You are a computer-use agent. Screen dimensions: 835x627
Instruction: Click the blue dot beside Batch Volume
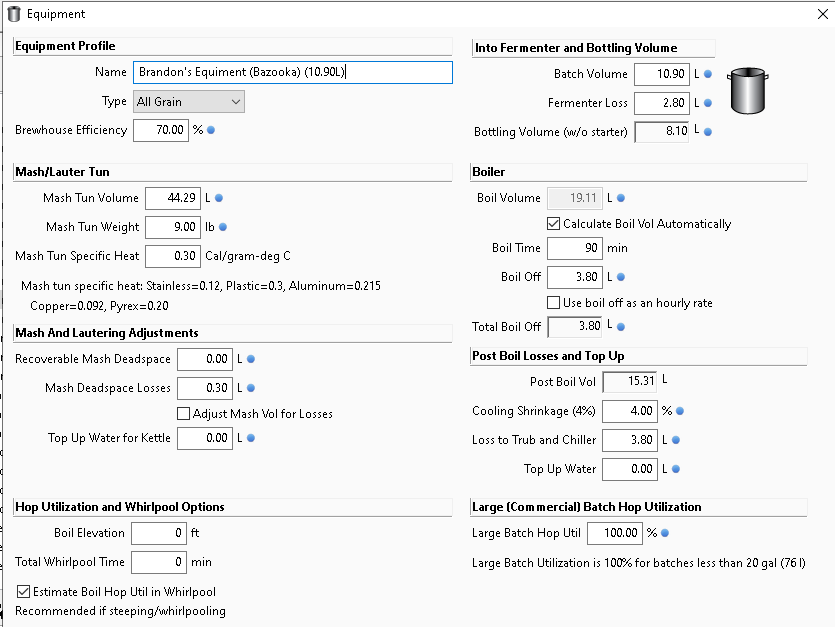(x=708, y=74)
